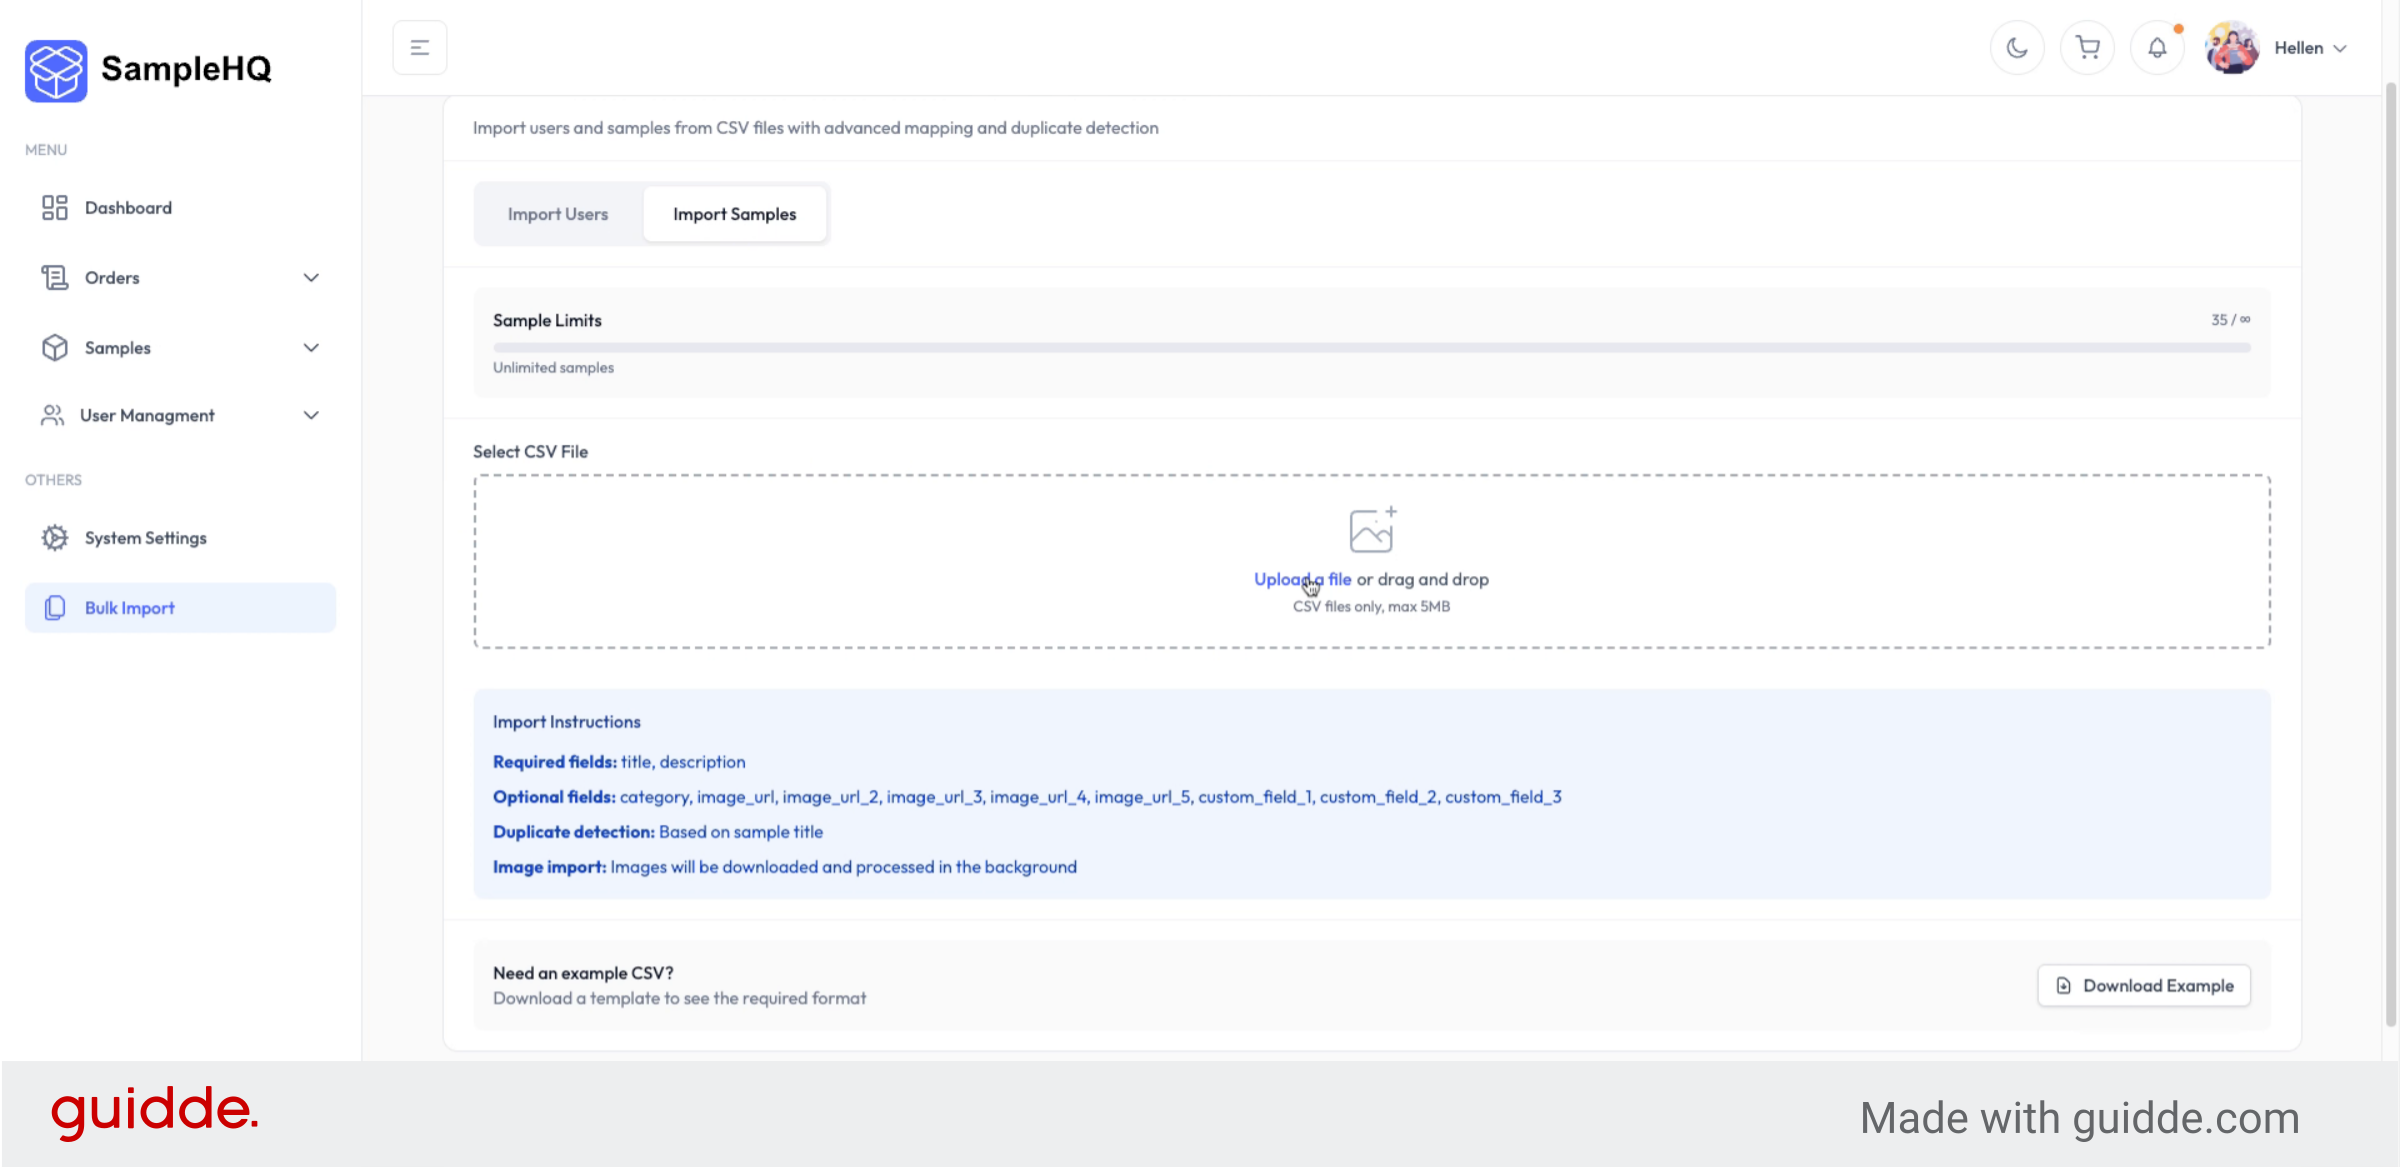Open the Hellen account dropdown
Screen dimensions: 2400x1167
2310,47
